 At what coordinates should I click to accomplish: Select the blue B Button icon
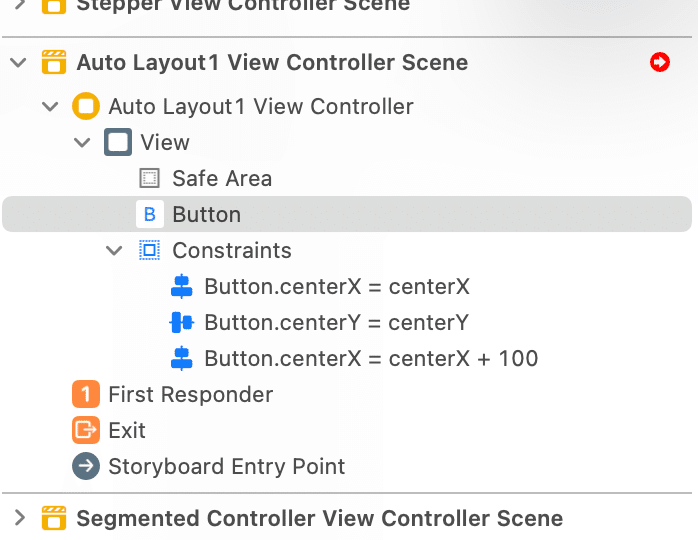(150, 214)
